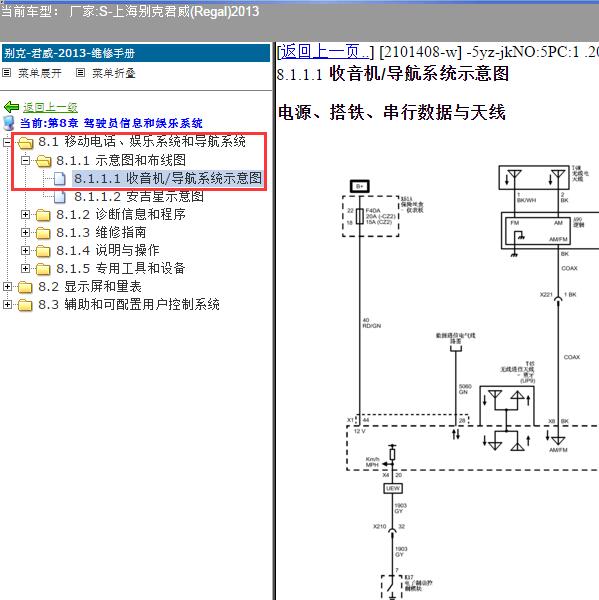Click the 菜单折叠 list icon
Viewport: 599px width, 600px height.
pyautogui.click(x=80, y=72)
